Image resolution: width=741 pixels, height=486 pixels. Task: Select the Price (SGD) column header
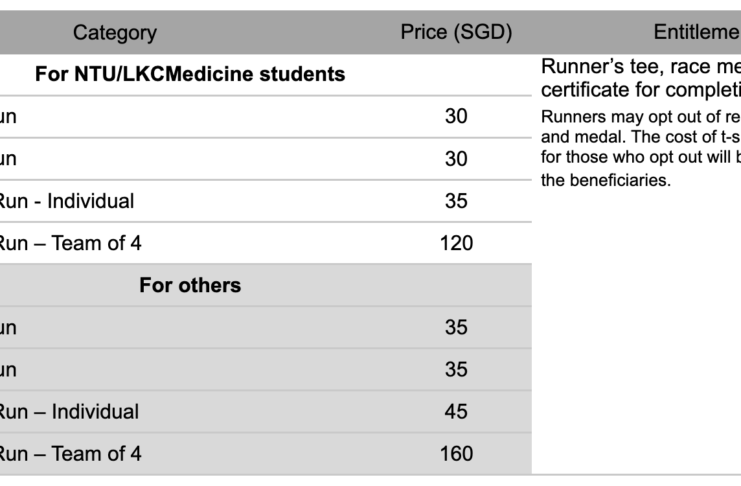click(x=456, y=32)
